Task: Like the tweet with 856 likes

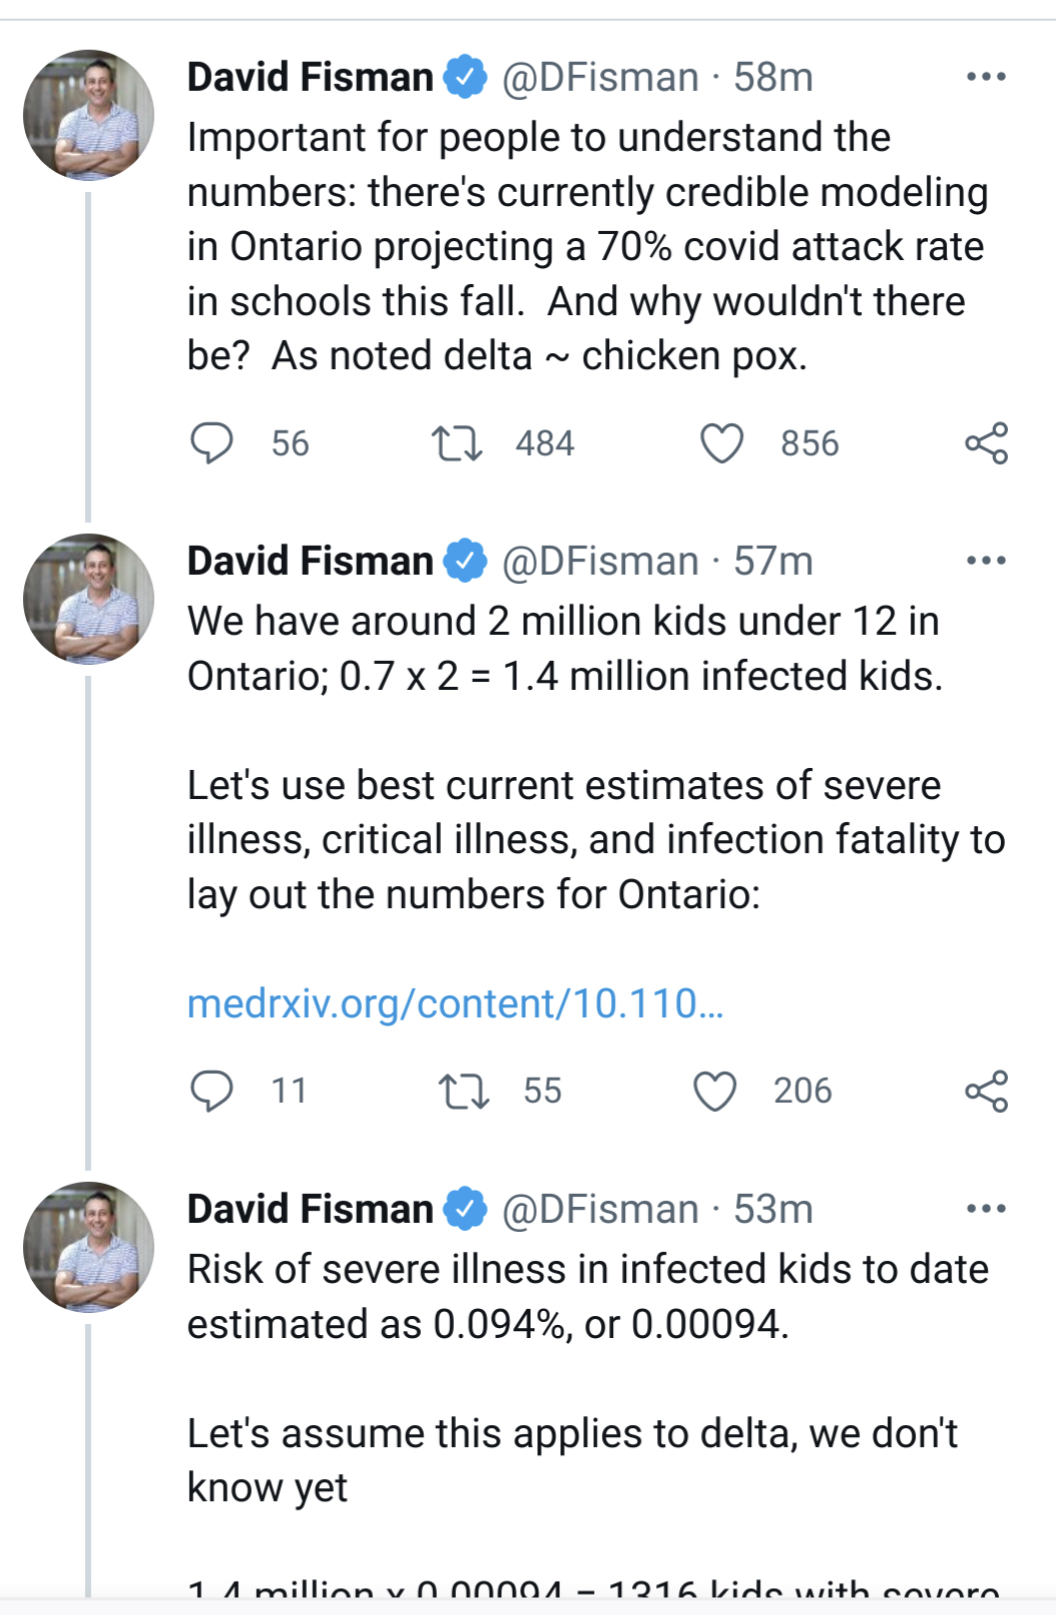Action: pos(721,443)
